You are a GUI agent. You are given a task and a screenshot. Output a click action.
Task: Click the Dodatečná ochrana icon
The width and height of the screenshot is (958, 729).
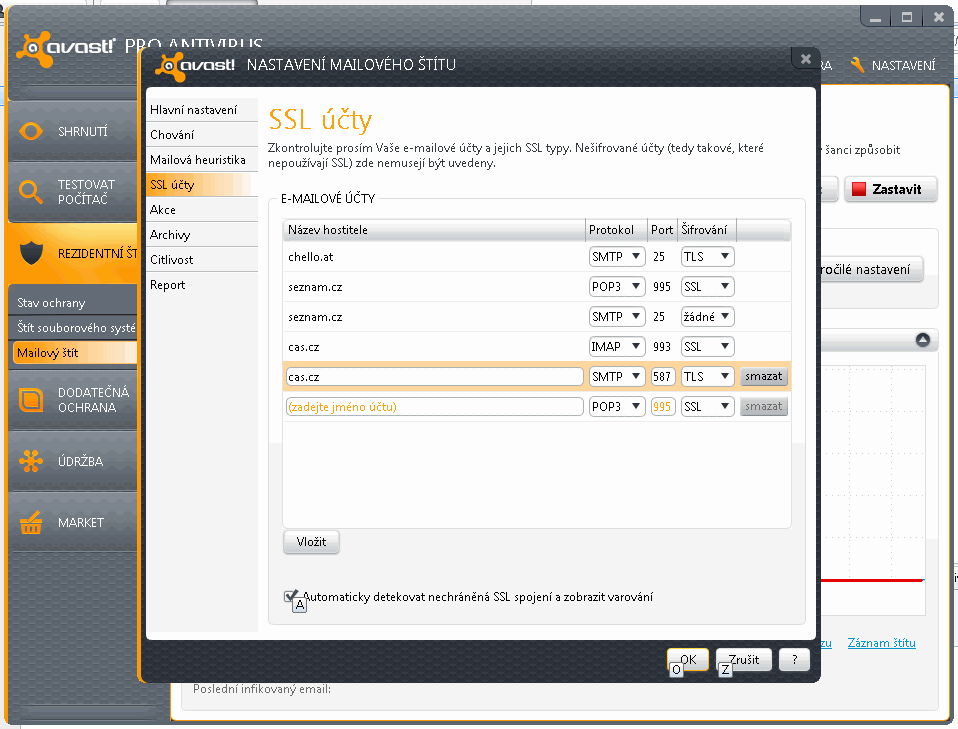click(31, 400)
